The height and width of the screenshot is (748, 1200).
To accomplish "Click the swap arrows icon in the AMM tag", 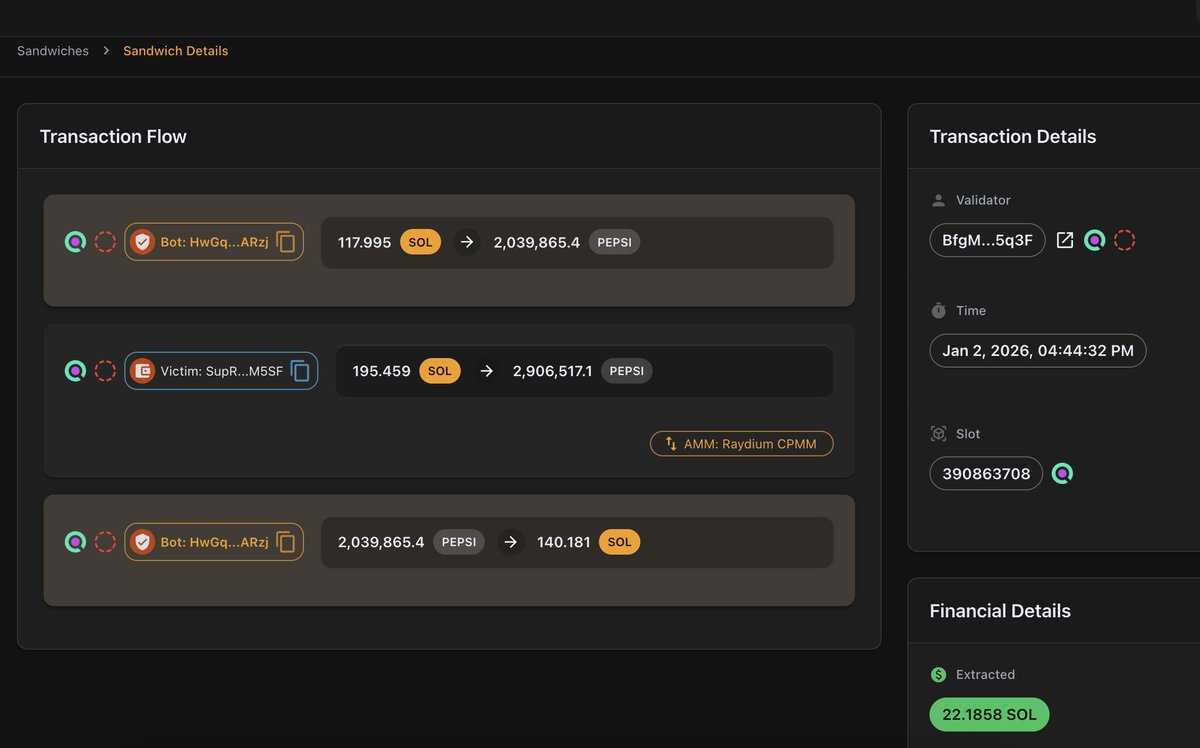I will 671,444.
